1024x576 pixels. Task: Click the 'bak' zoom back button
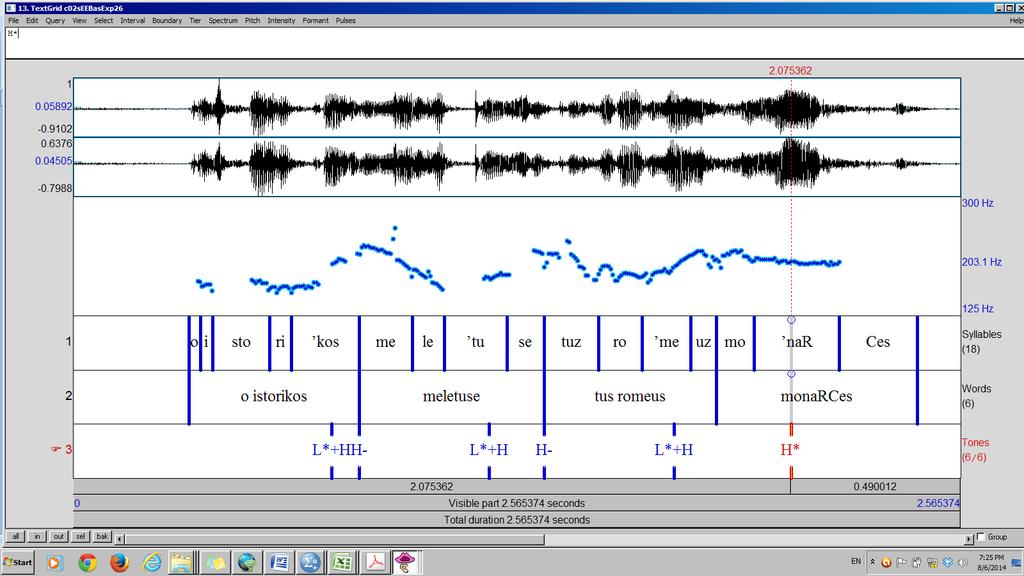coord(103,537)
